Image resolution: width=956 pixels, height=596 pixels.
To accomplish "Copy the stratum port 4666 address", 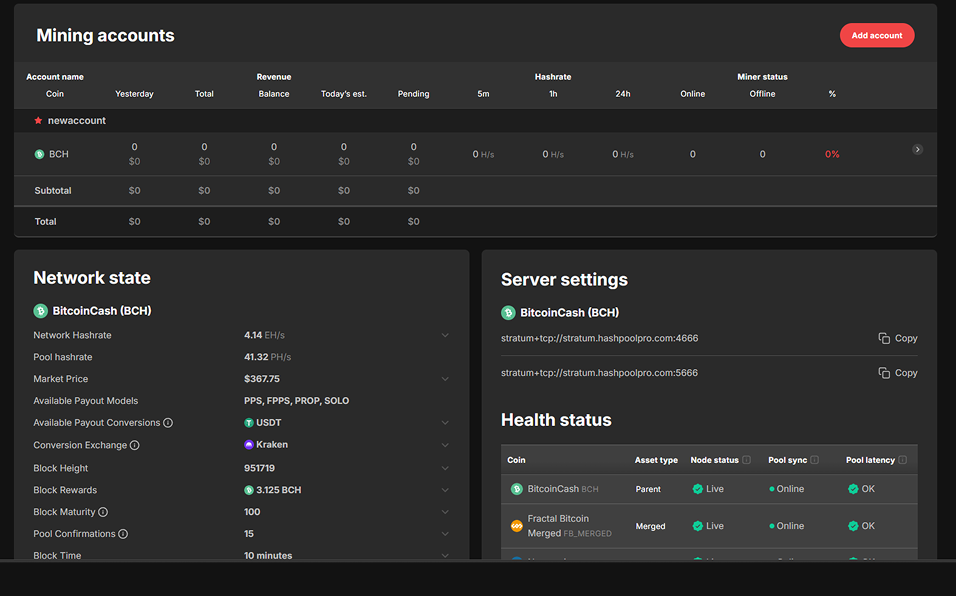I will coord(897,338).
